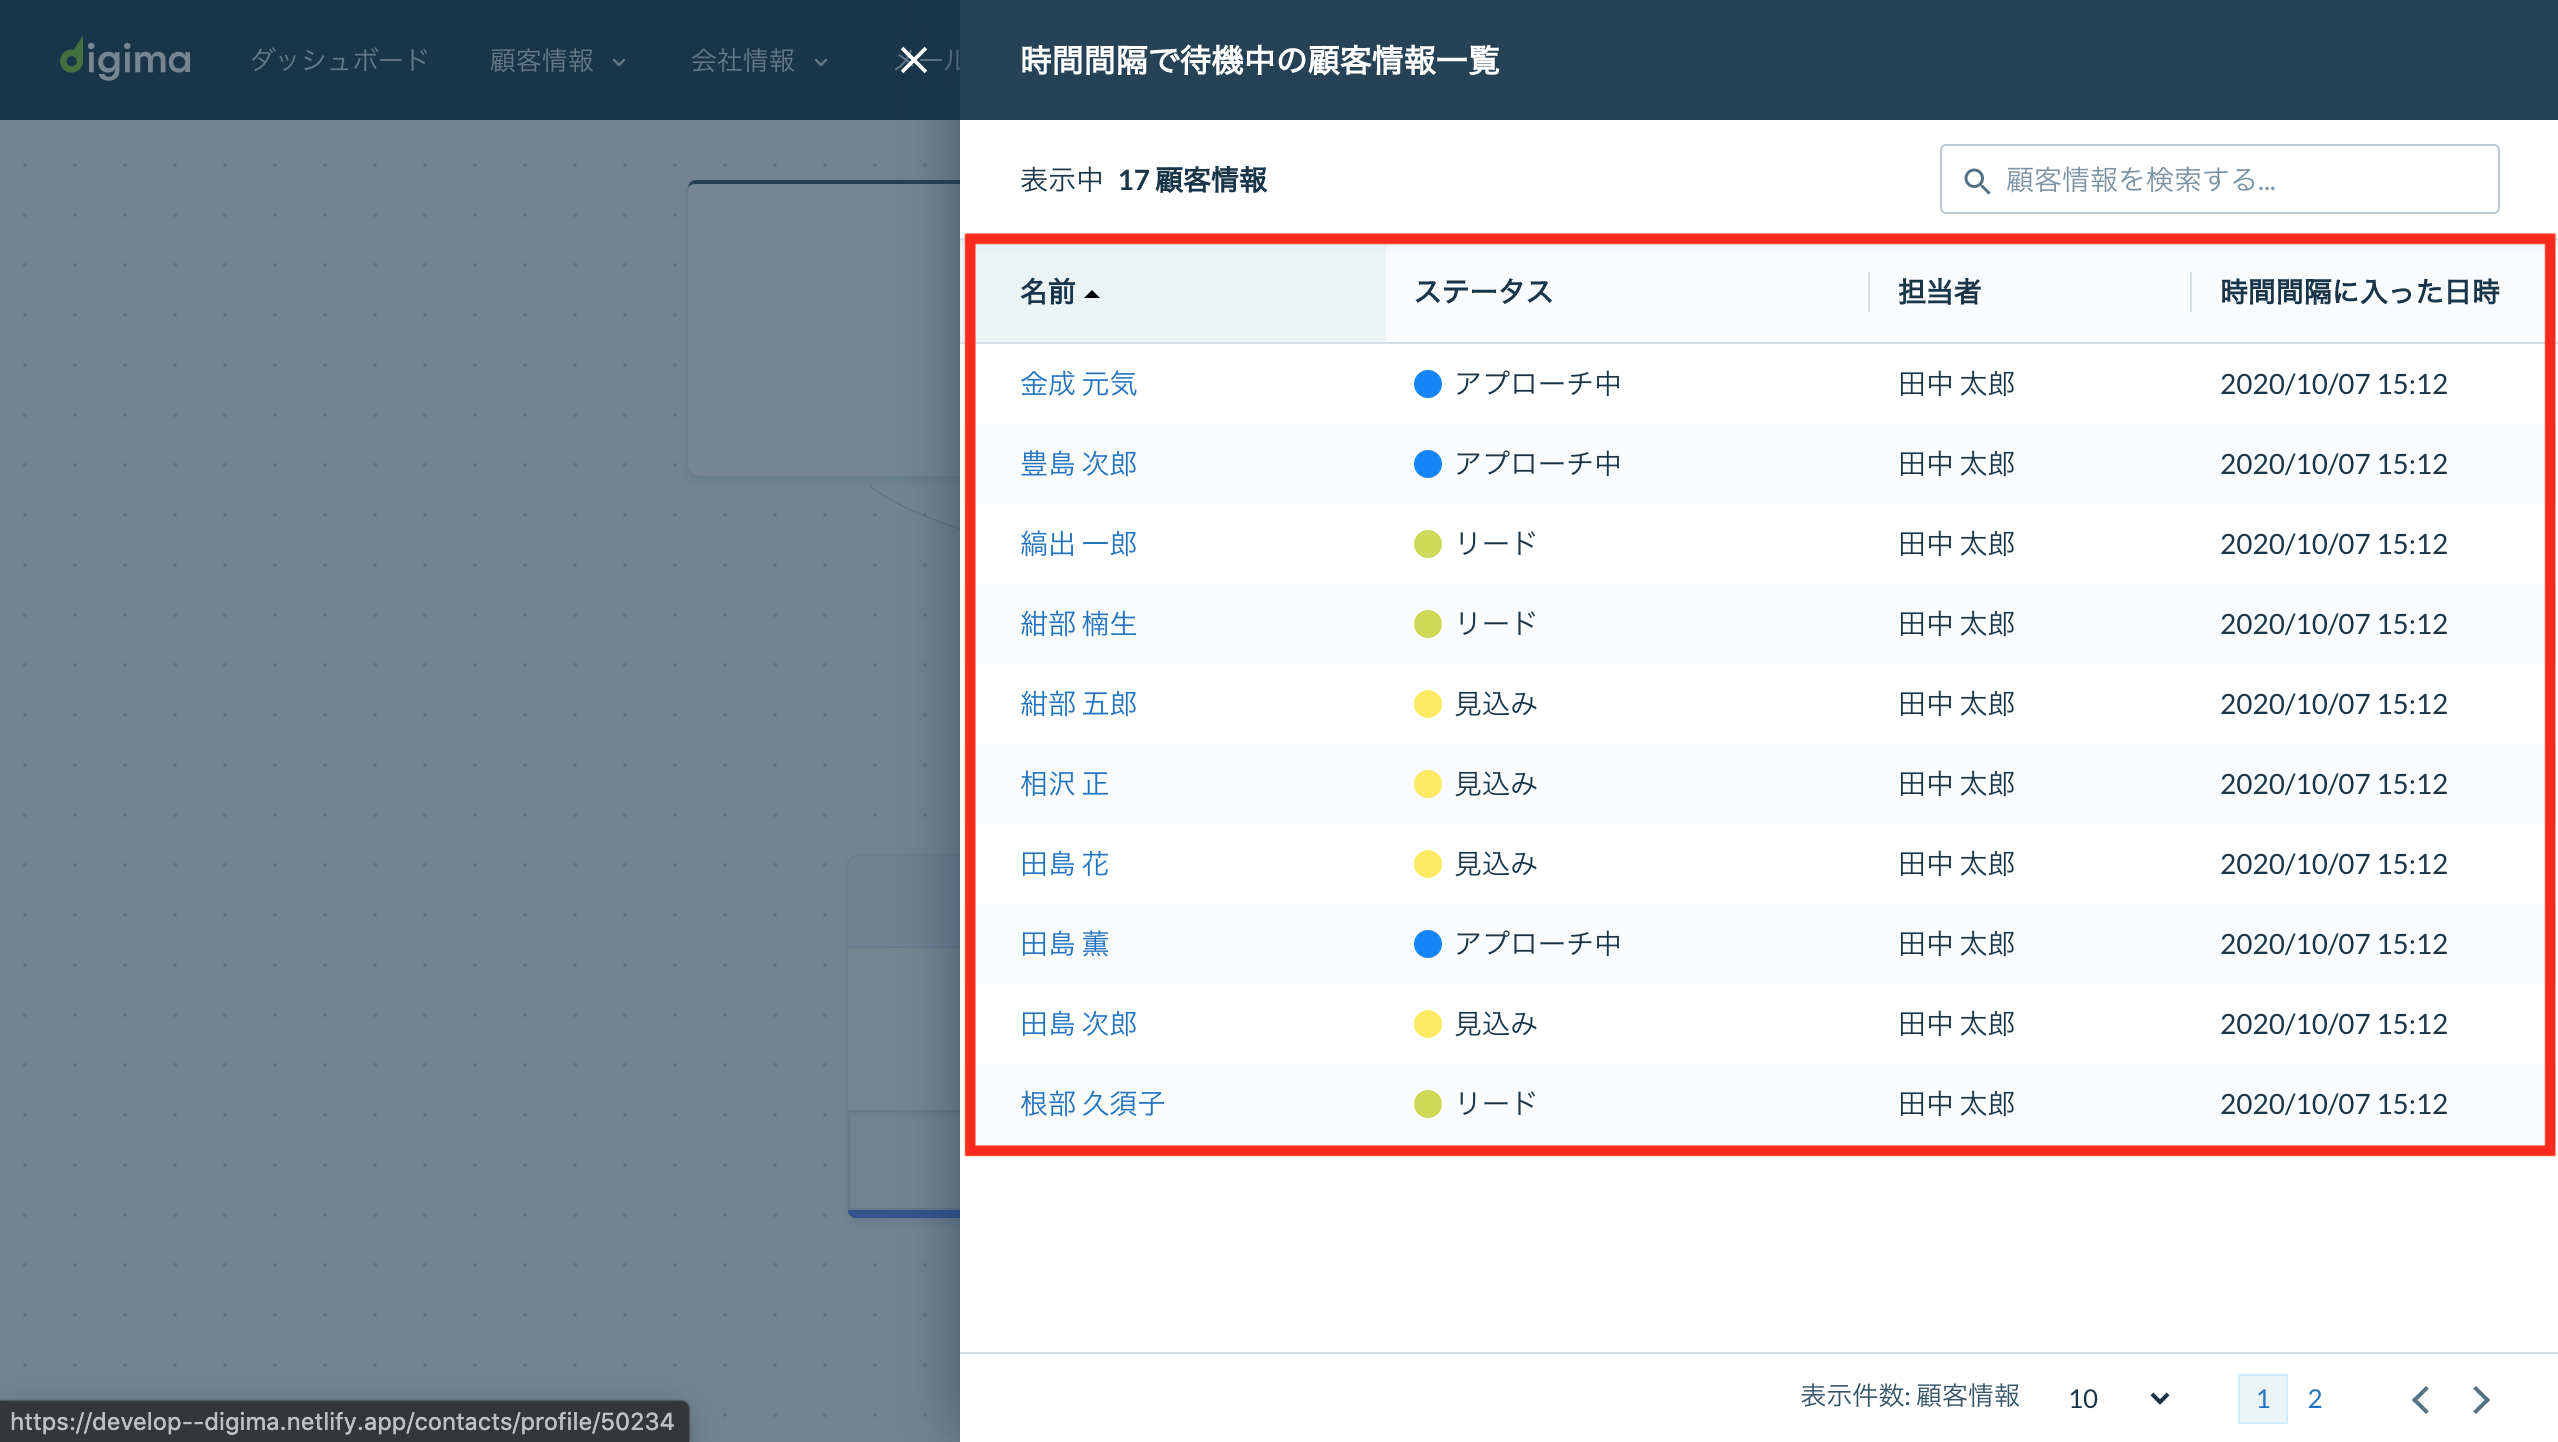Sort by the ステータス column header

coord(1483,292)
